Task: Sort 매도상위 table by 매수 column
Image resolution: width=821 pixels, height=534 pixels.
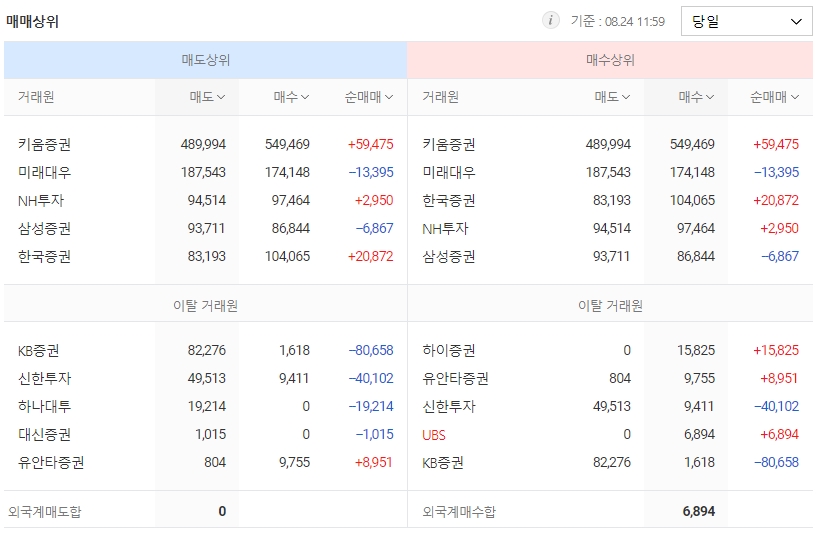Action: pos(291,97)
